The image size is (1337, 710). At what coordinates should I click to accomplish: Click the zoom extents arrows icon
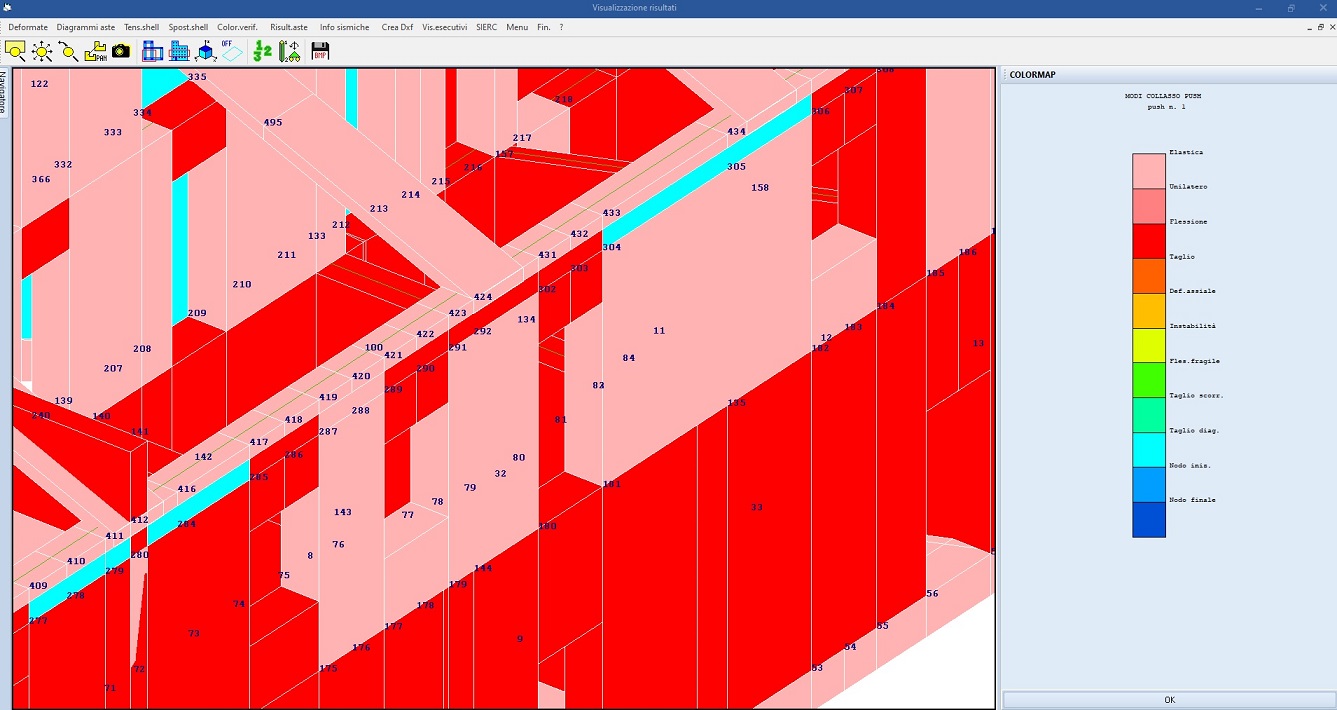(x=42, y=51)
